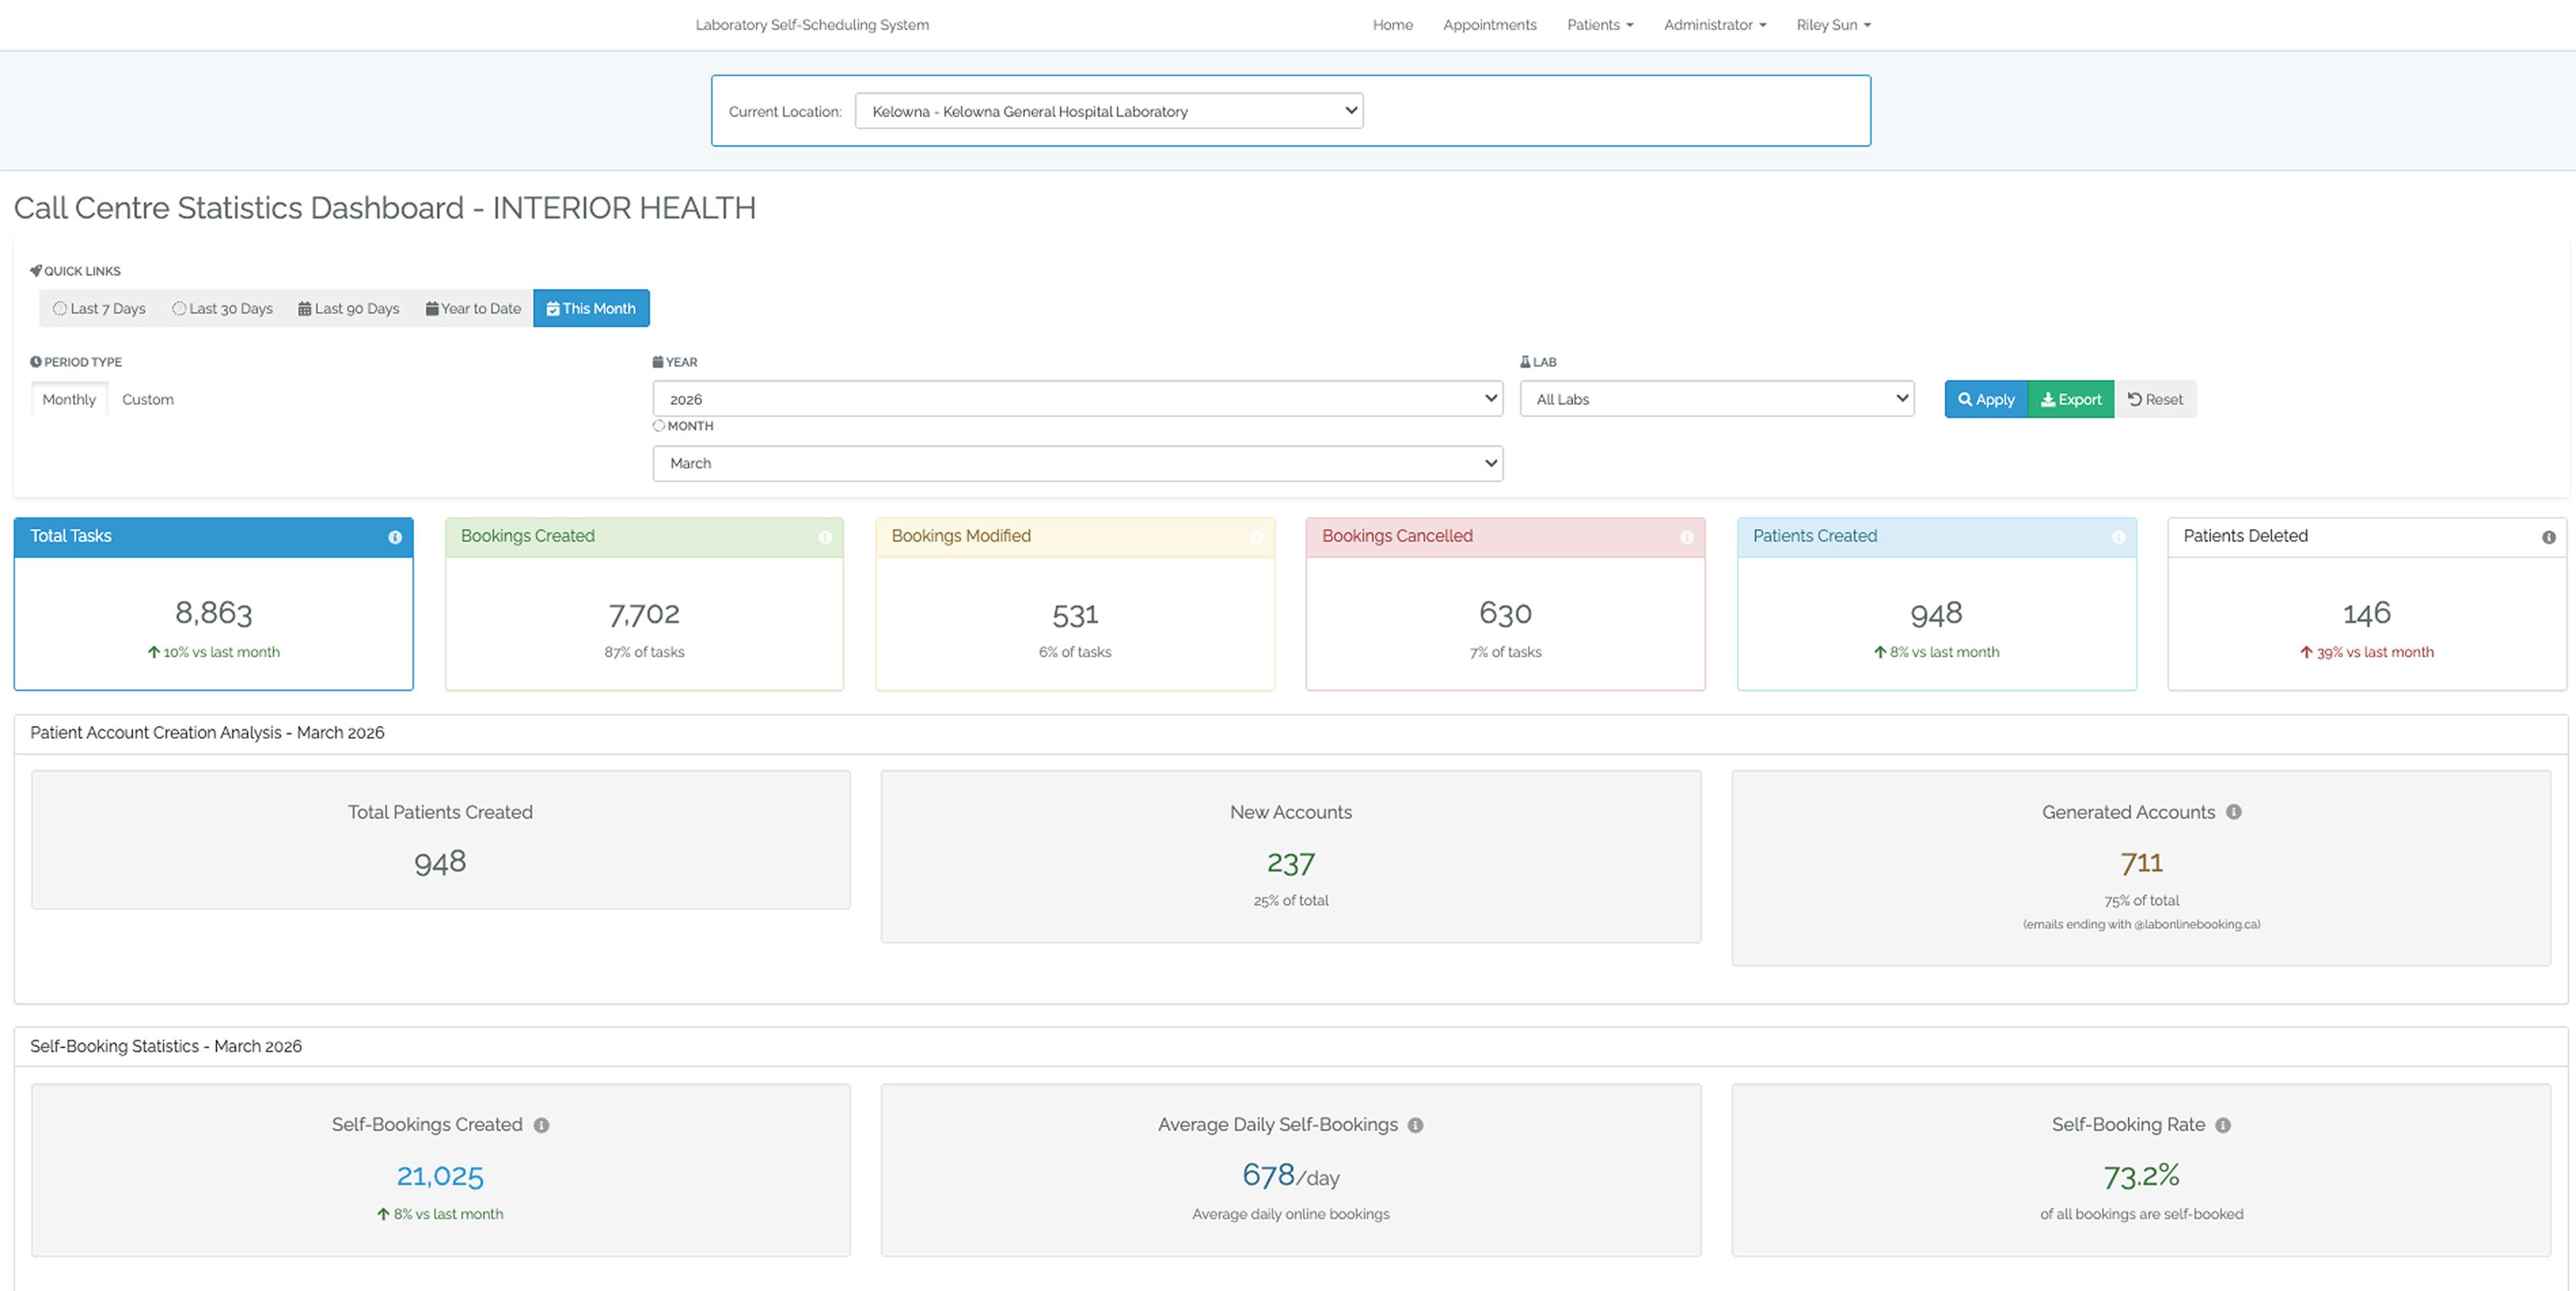Screen dimensions: 2576x1291
Task: Click the clock icon beside Period Type
Action: [36, 362]
